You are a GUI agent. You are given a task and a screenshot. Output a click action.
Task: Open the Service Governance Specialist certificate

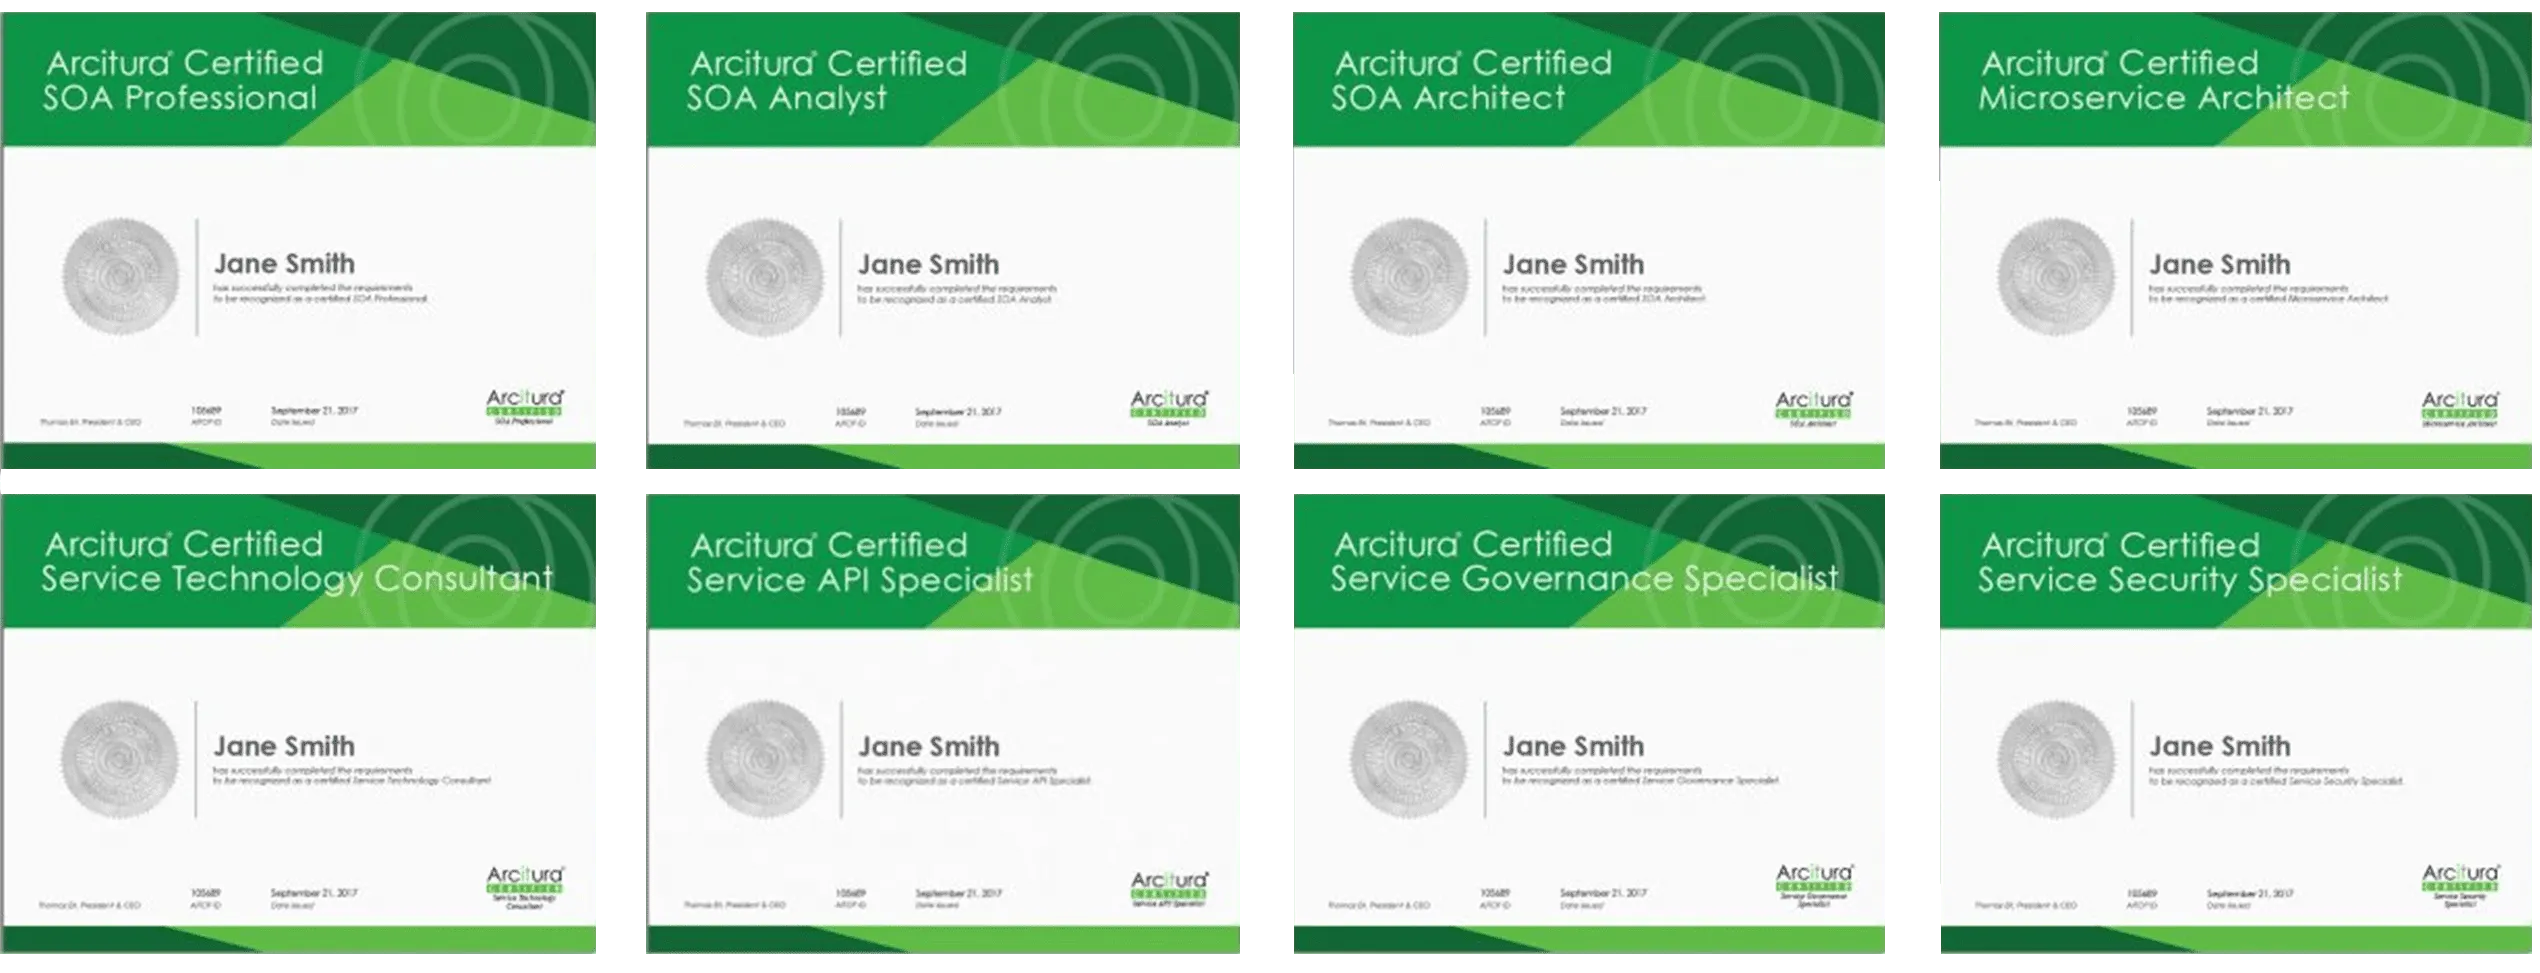[1589, 723]
